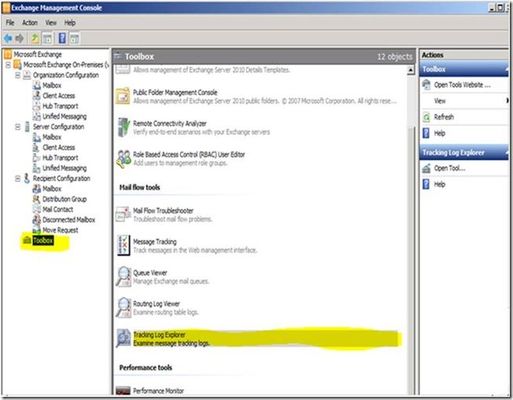Select Move Request tree item
Screen dimensions: 513x400
tap(60, 230)
